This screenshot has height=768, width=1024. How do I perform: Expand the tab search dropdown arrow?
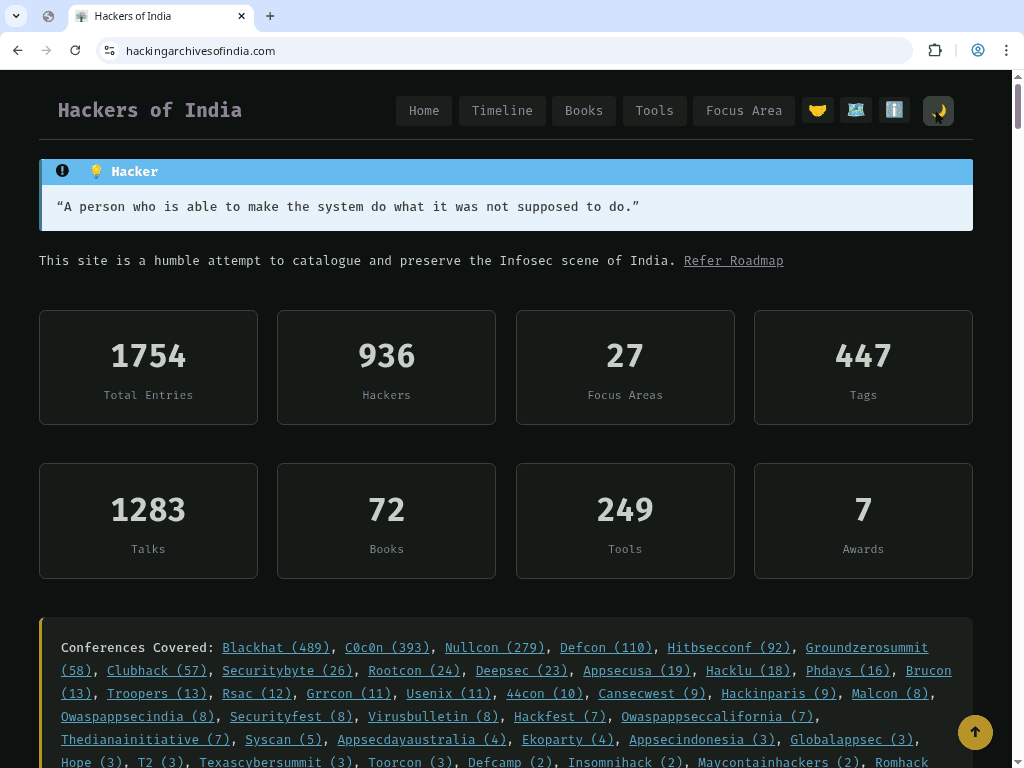click(17, 16)
